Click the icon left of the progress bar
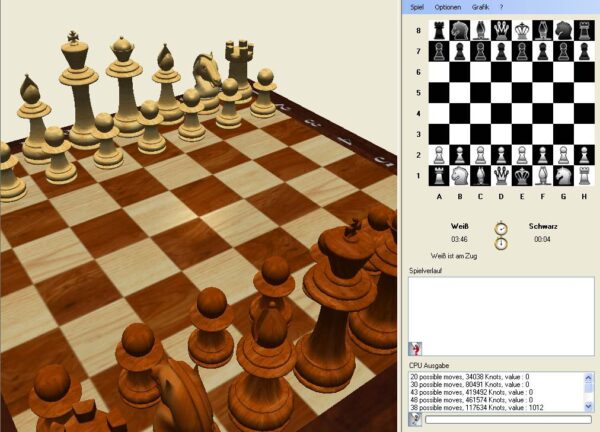The width and height of the screenshot is (600, 432). (415, 420)
